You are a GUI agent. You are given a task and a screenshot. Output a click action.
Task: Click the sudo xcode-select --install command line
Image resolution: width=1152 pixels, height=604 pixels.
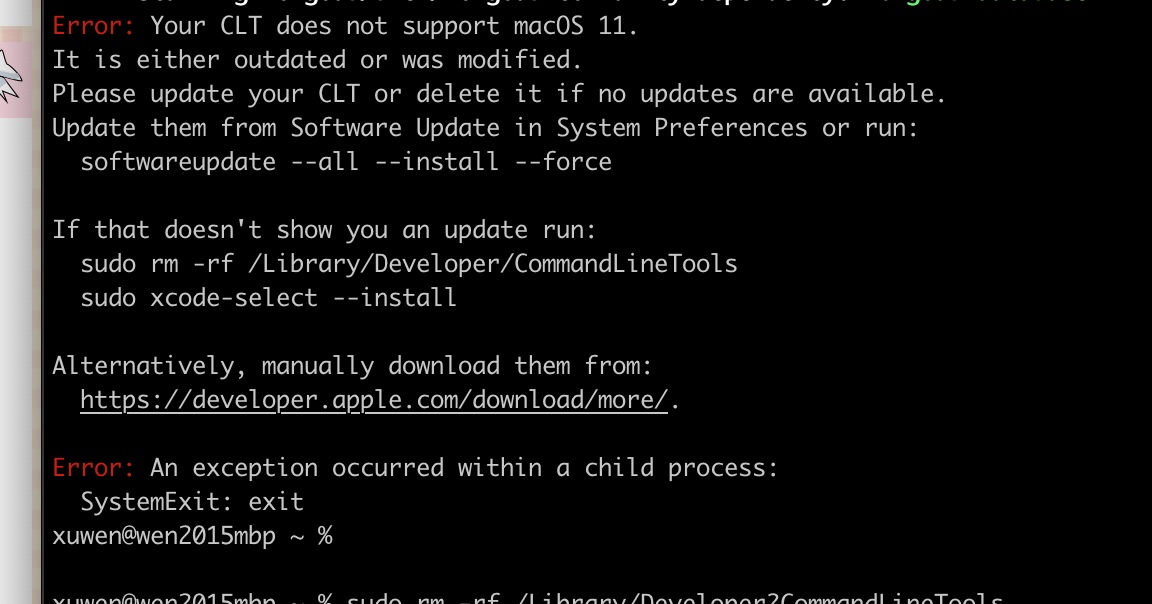click(268, 298)
